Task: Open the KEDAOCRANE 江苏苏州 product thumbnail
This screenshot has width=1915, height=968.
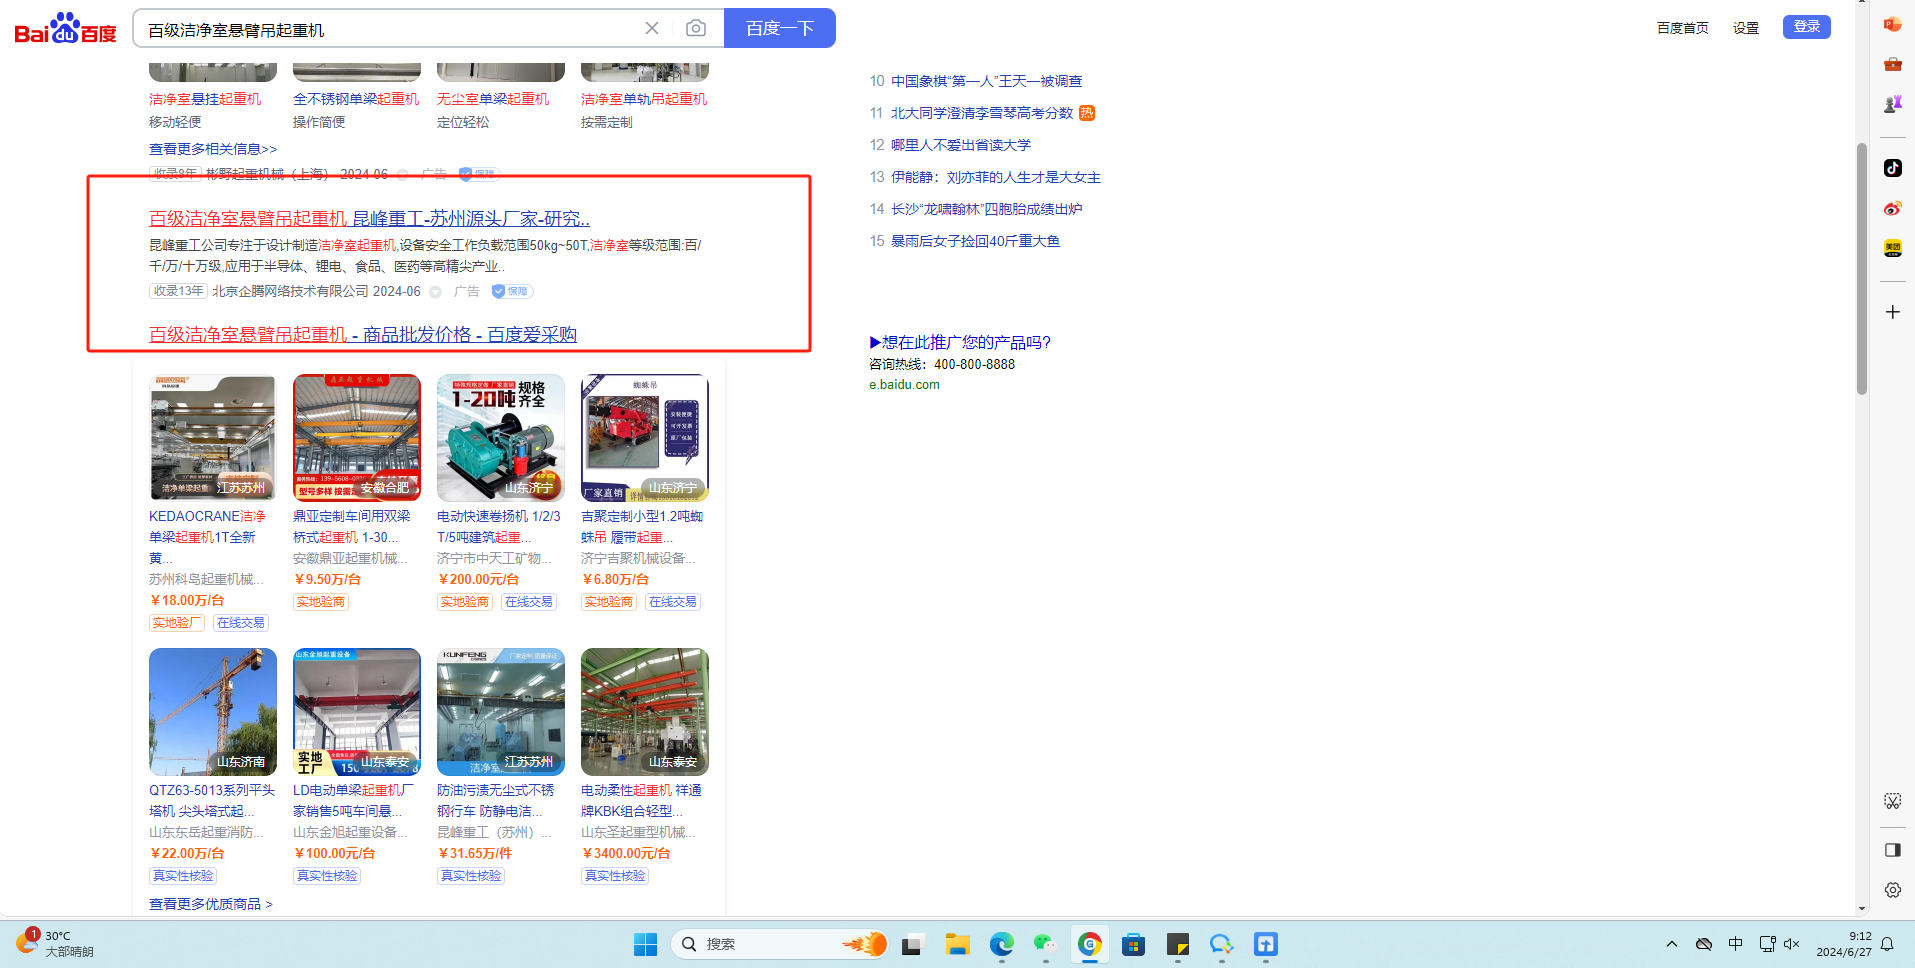Action: click(213, 438)
